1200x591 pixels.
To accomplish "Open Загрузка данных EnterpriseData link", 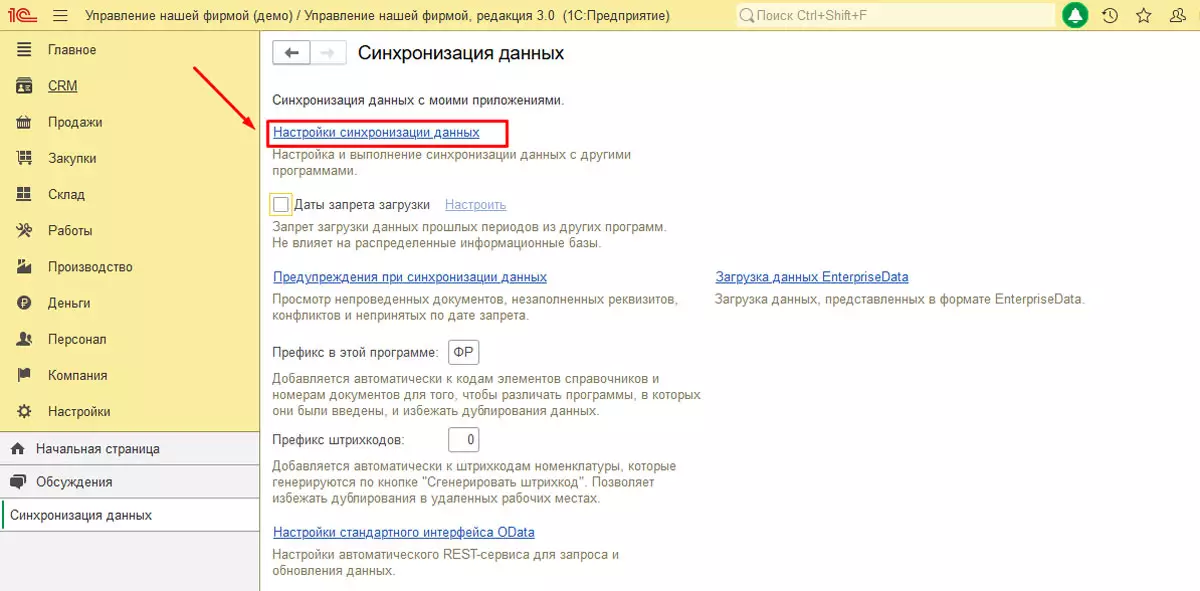I will point(812,277).
